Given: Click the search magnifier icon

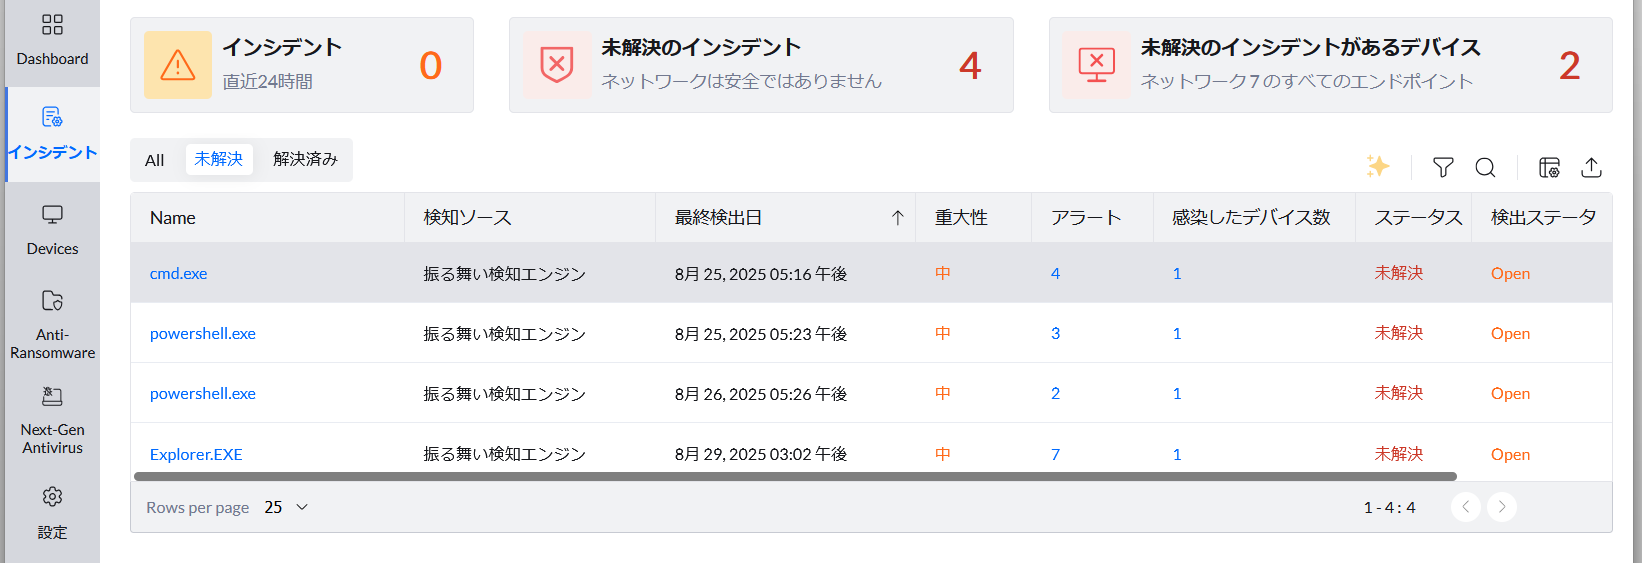Looking at the screenshot, I should point(1485,167).
